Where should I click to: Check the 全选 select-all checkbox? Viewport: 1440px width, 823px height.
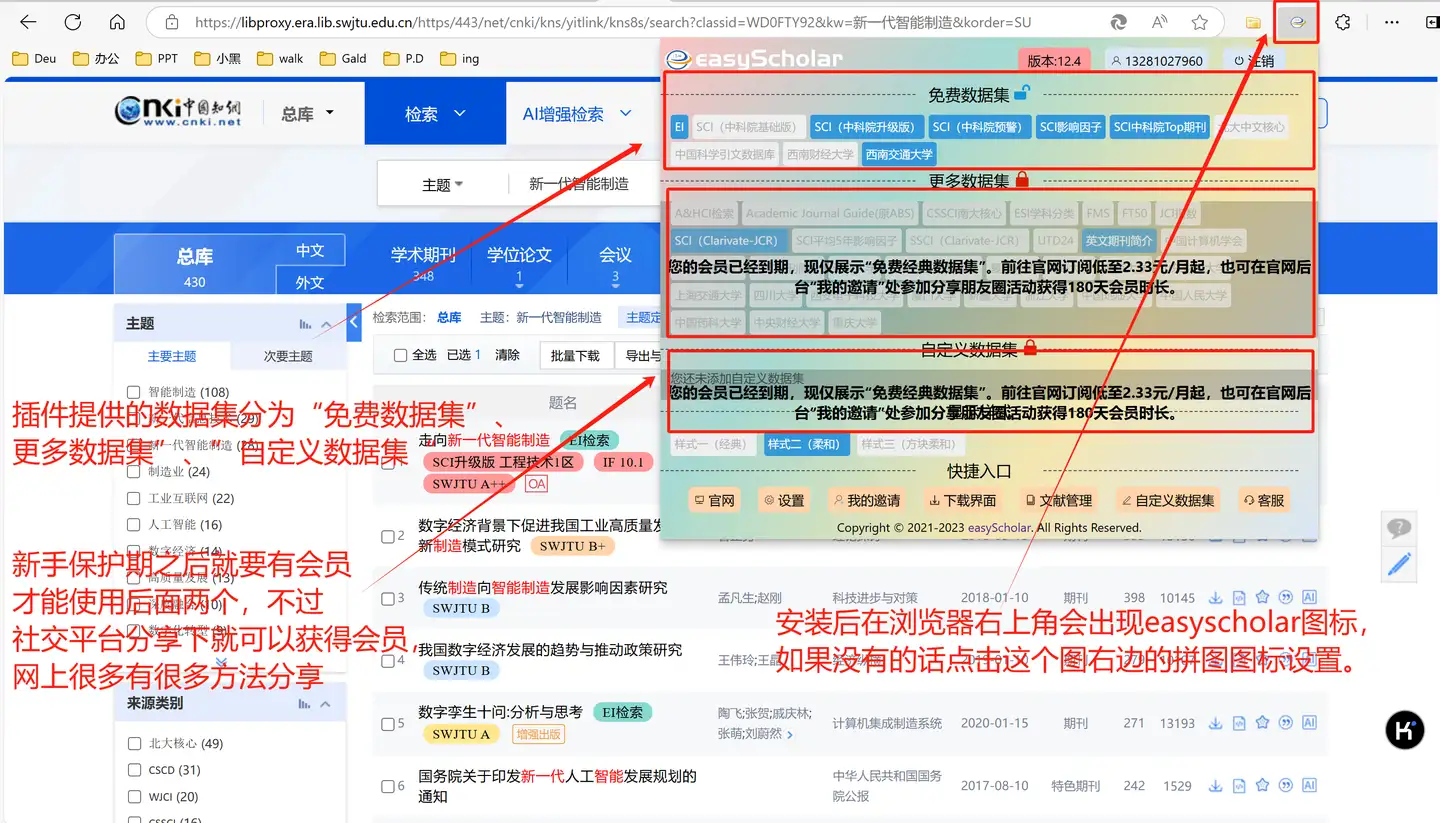point(401,355)
